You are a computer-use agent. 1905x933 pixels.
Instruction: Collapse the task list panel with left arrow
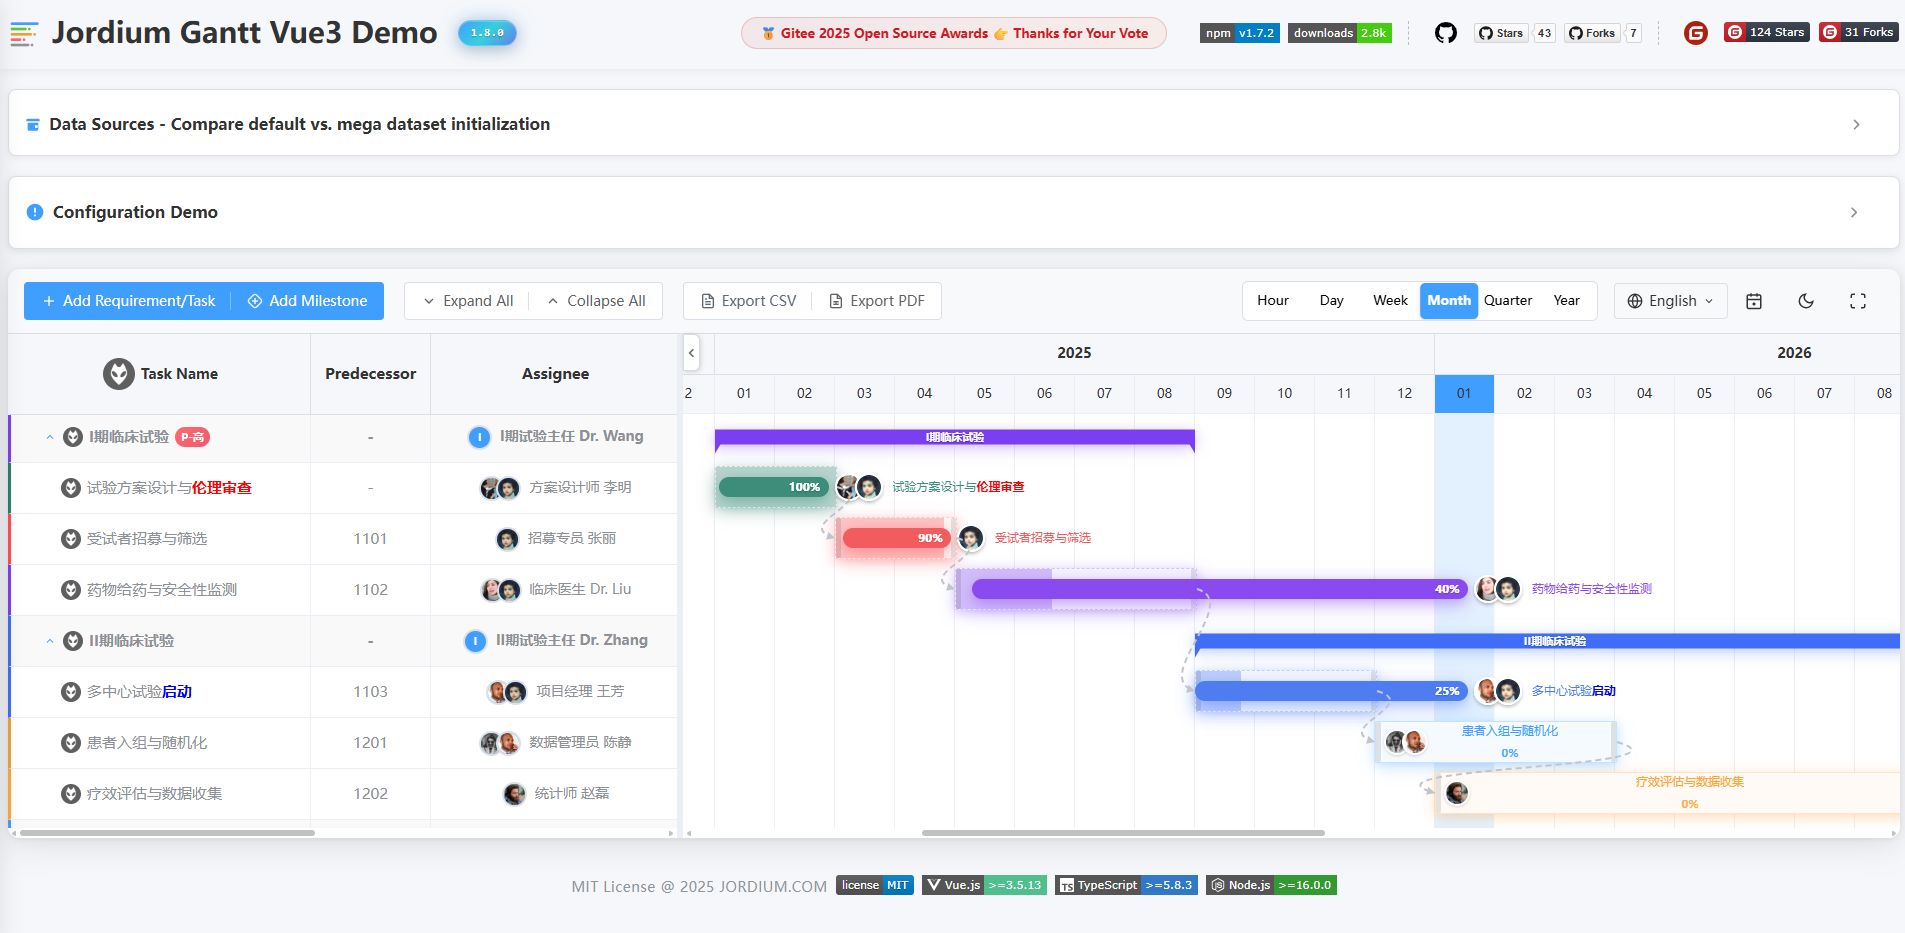pos(690,353)
